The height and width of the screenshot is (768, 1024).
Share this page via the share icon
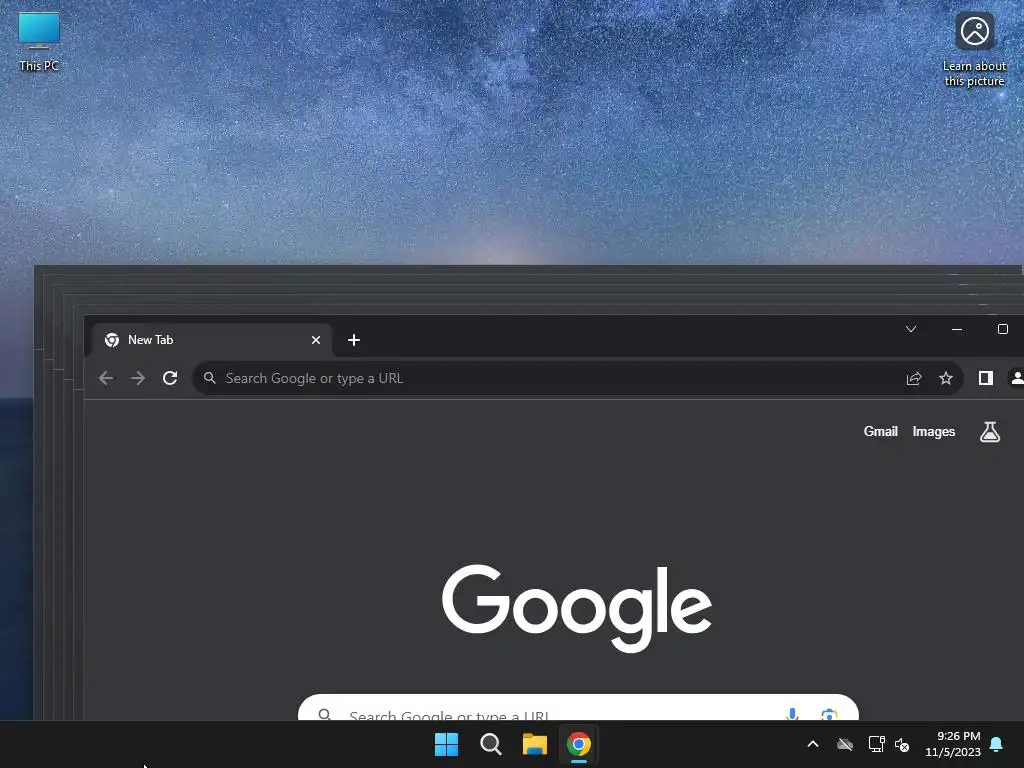point(914,378)
